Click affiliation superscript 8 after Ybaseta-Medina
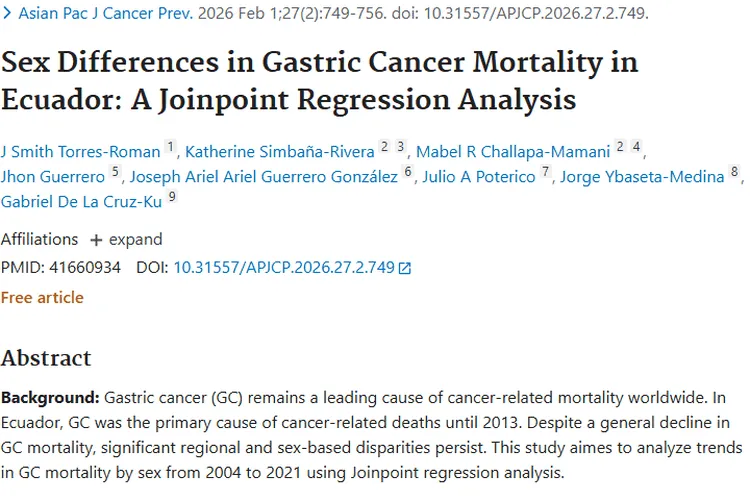 click(x=735, y=173)
